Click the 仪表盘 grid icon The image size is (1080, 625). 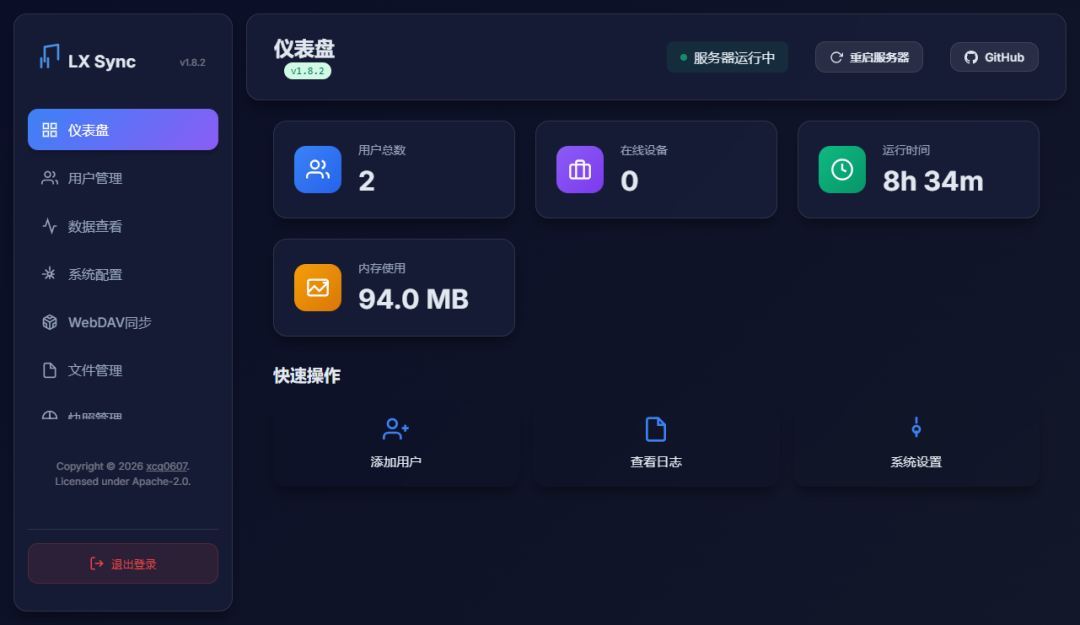tap(50, 130)
